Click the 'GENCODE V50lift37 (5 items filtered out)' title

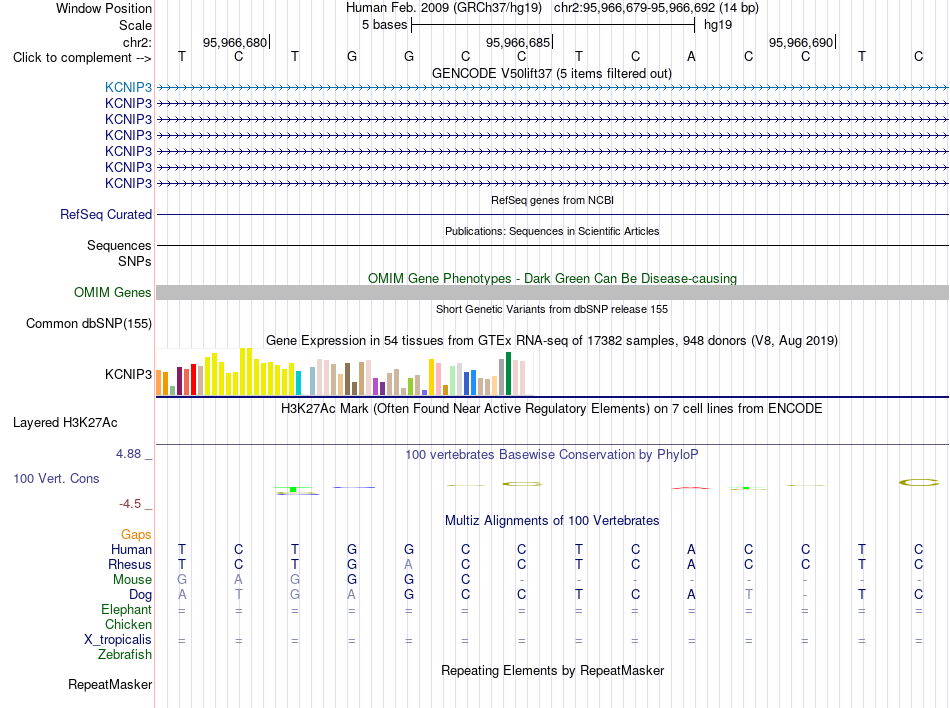point(551,73)
